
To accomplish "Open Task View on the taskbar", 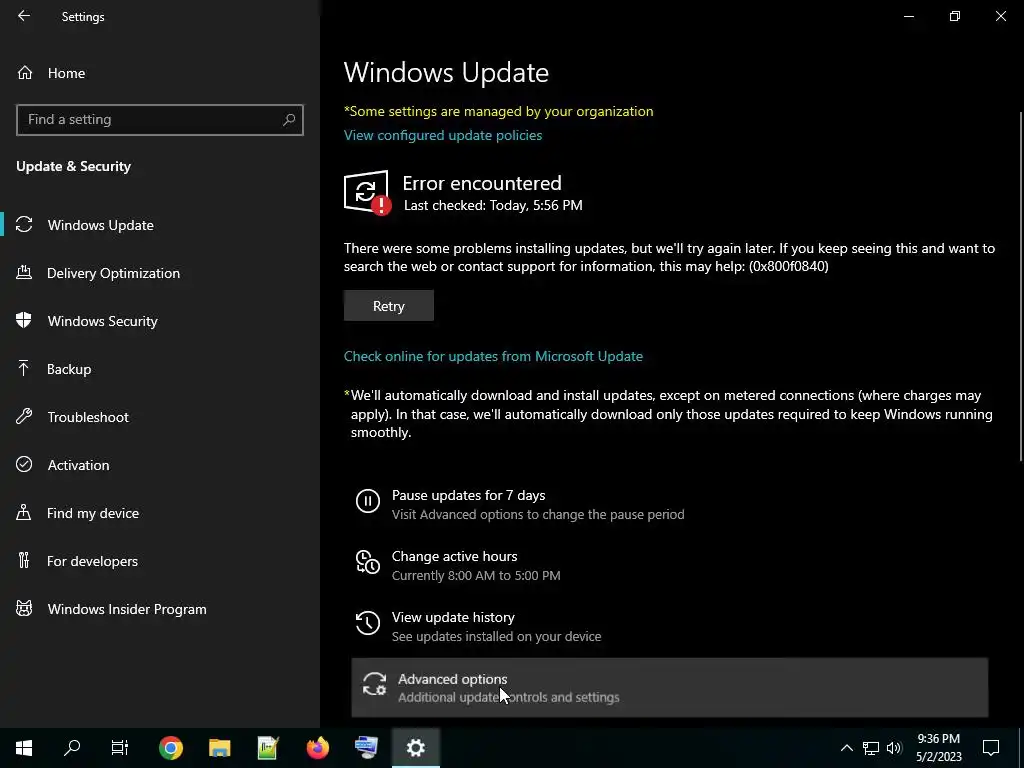I will click(x=120, y=748).
